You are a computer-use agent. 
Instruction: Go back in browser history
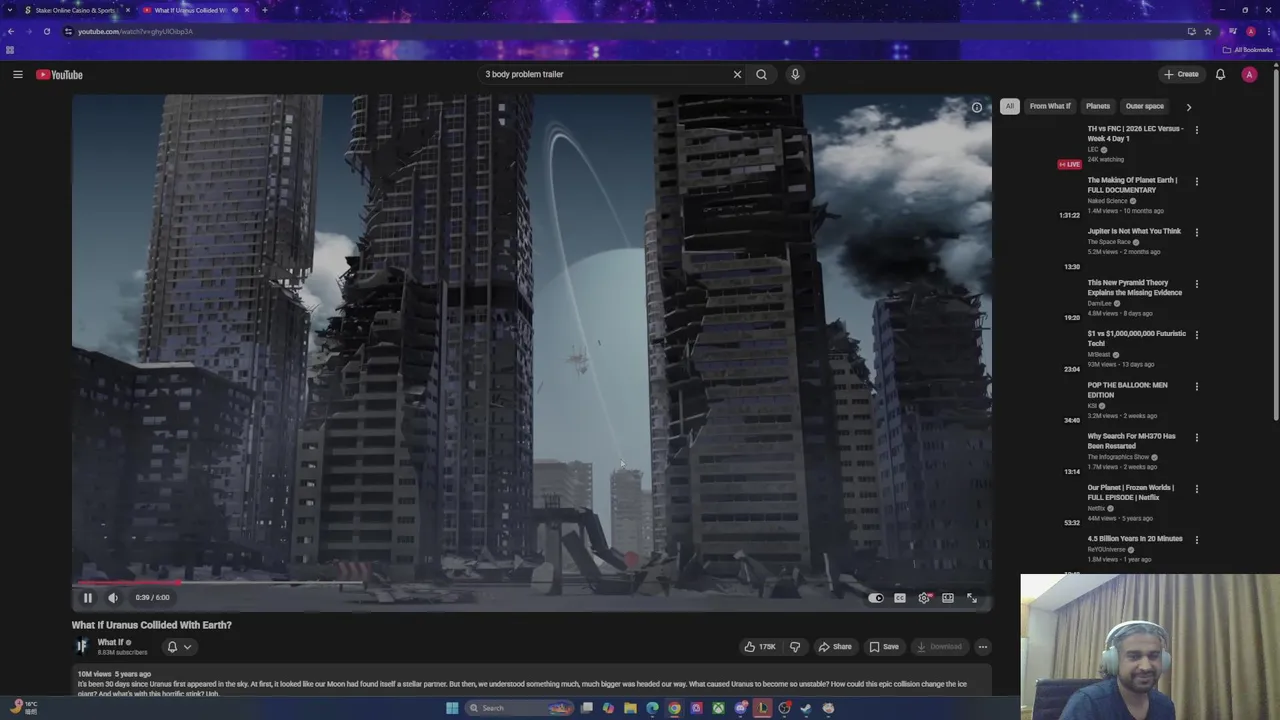(x=10, y=31)
